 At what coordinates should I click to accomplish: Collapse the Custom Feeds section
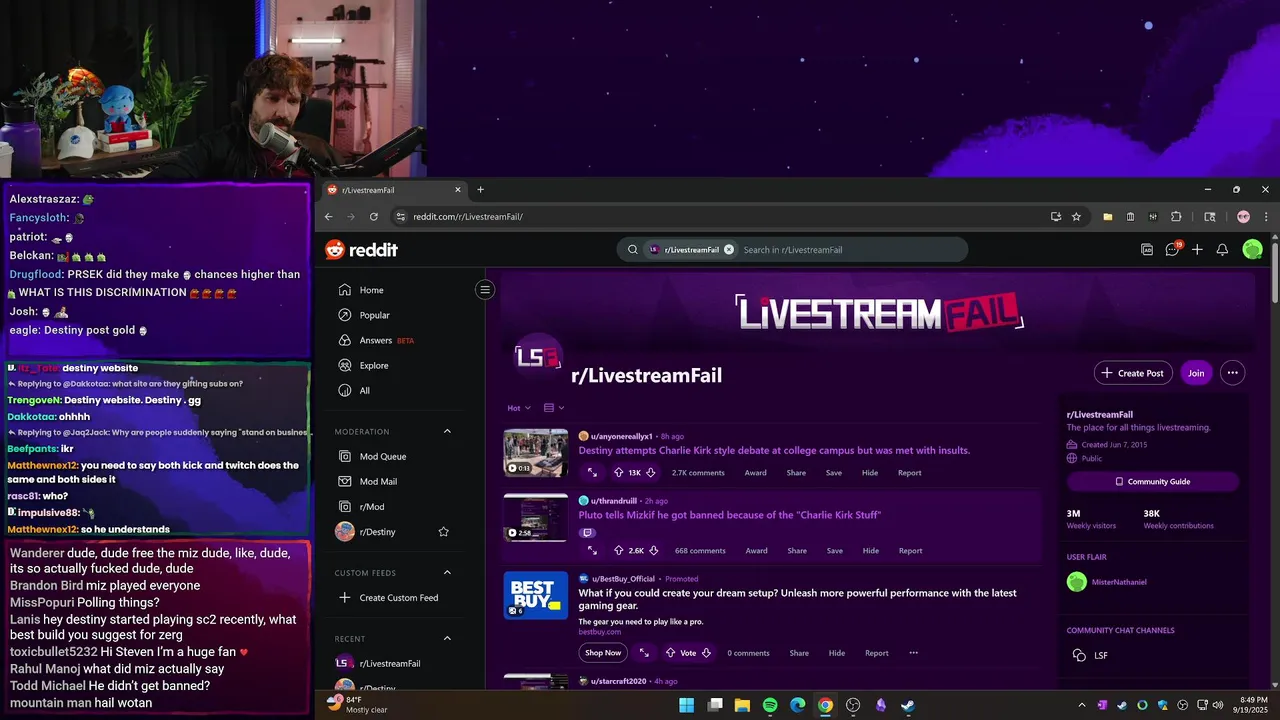click(447, 573)
